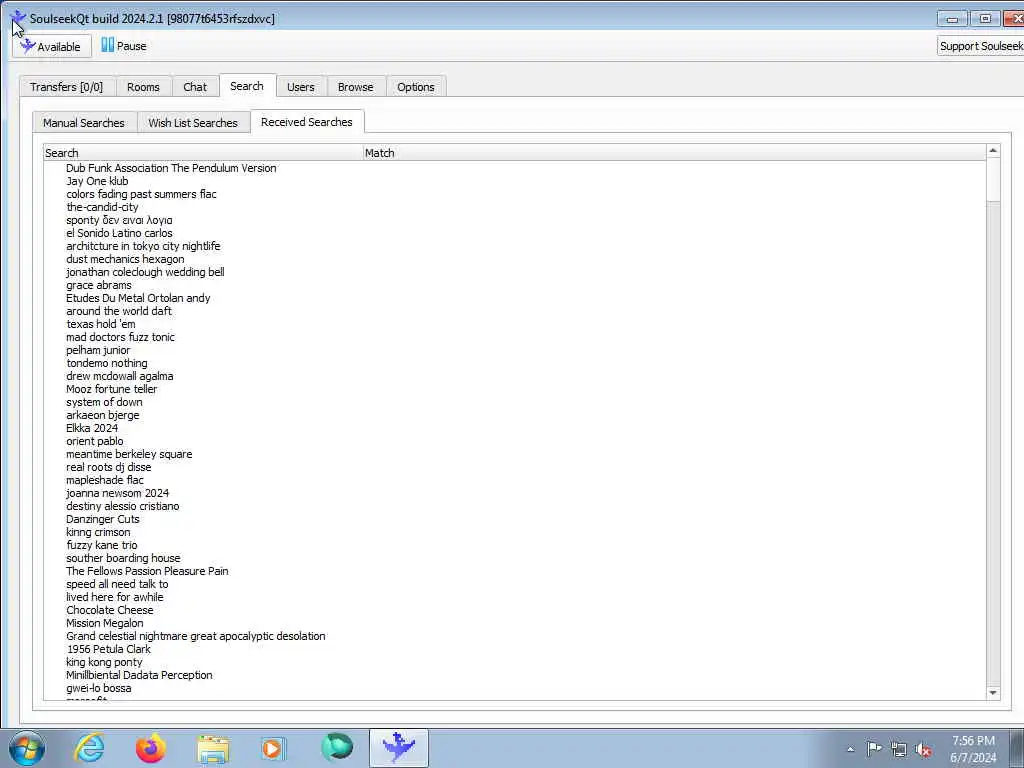The height and width of the screenshot is (768, 1024).
Task: Open the Chat tab
Action: click(x=195, y=87)
